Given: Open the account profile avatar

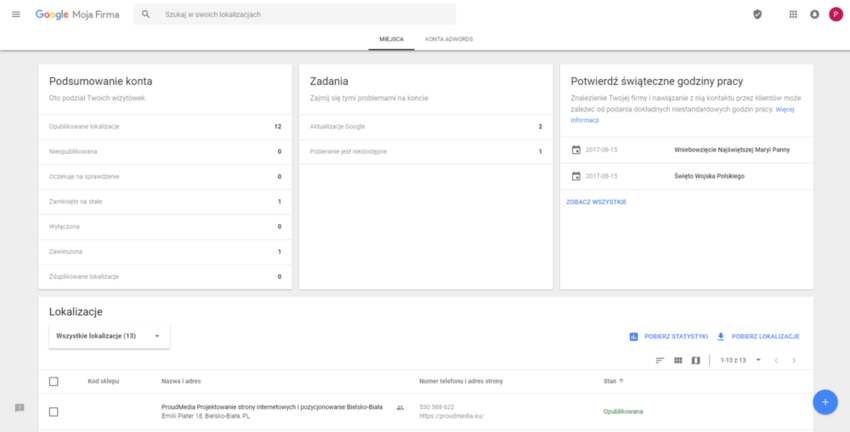Looking at the screenshot, I should coord(835,14).
